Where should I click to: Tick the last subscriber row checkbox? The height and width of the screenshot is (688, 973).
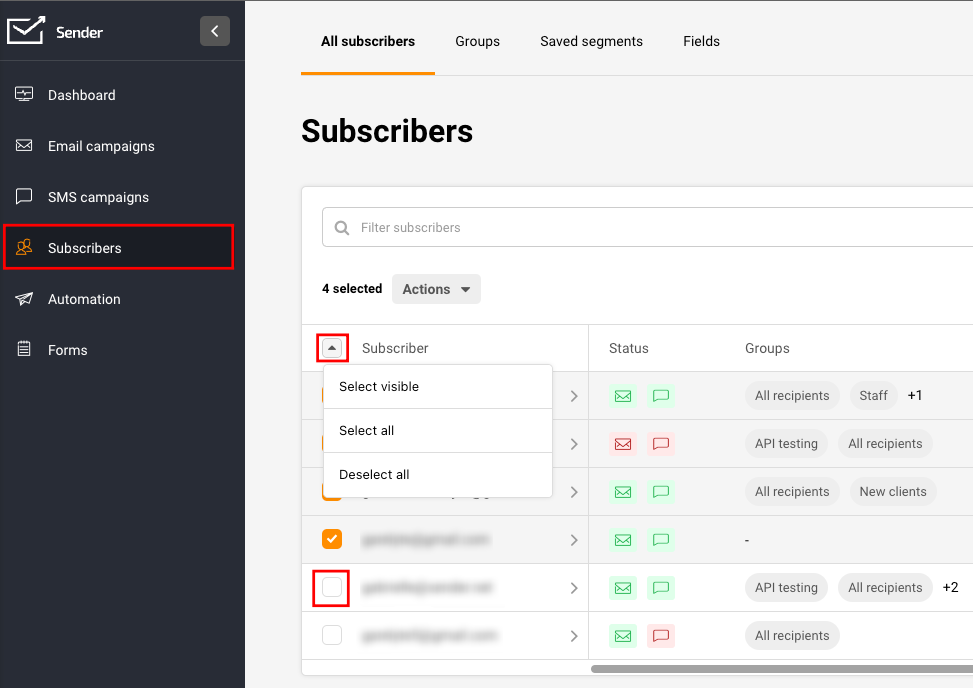coord(332,636)
